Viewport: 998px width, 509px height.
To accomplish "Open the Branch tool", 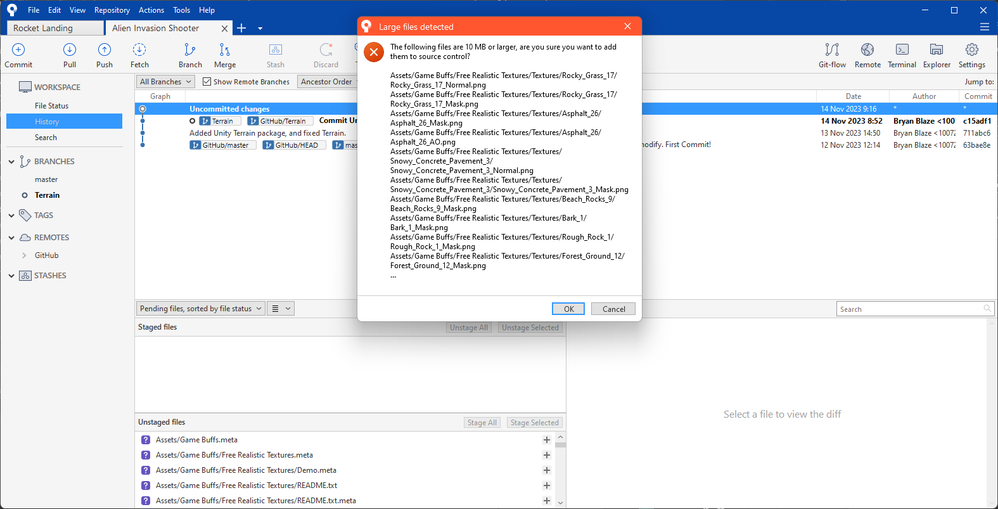I will (x=190, y=54).
